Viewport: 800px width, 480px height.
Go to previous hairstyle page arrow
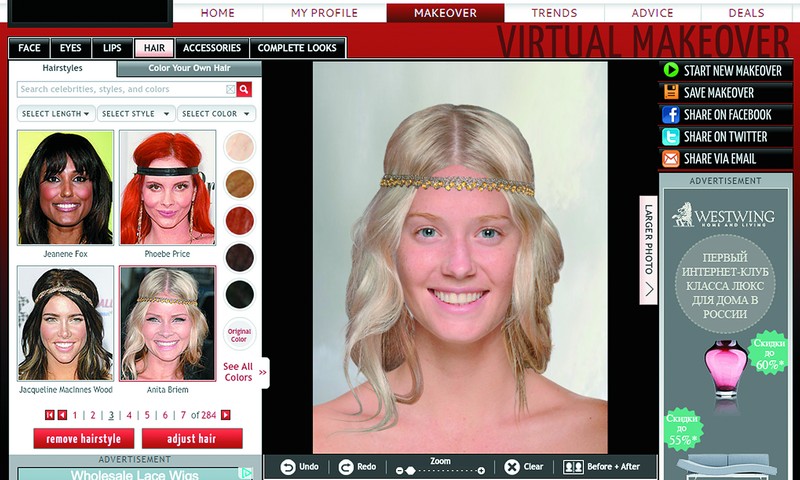[x=62, y=415]
